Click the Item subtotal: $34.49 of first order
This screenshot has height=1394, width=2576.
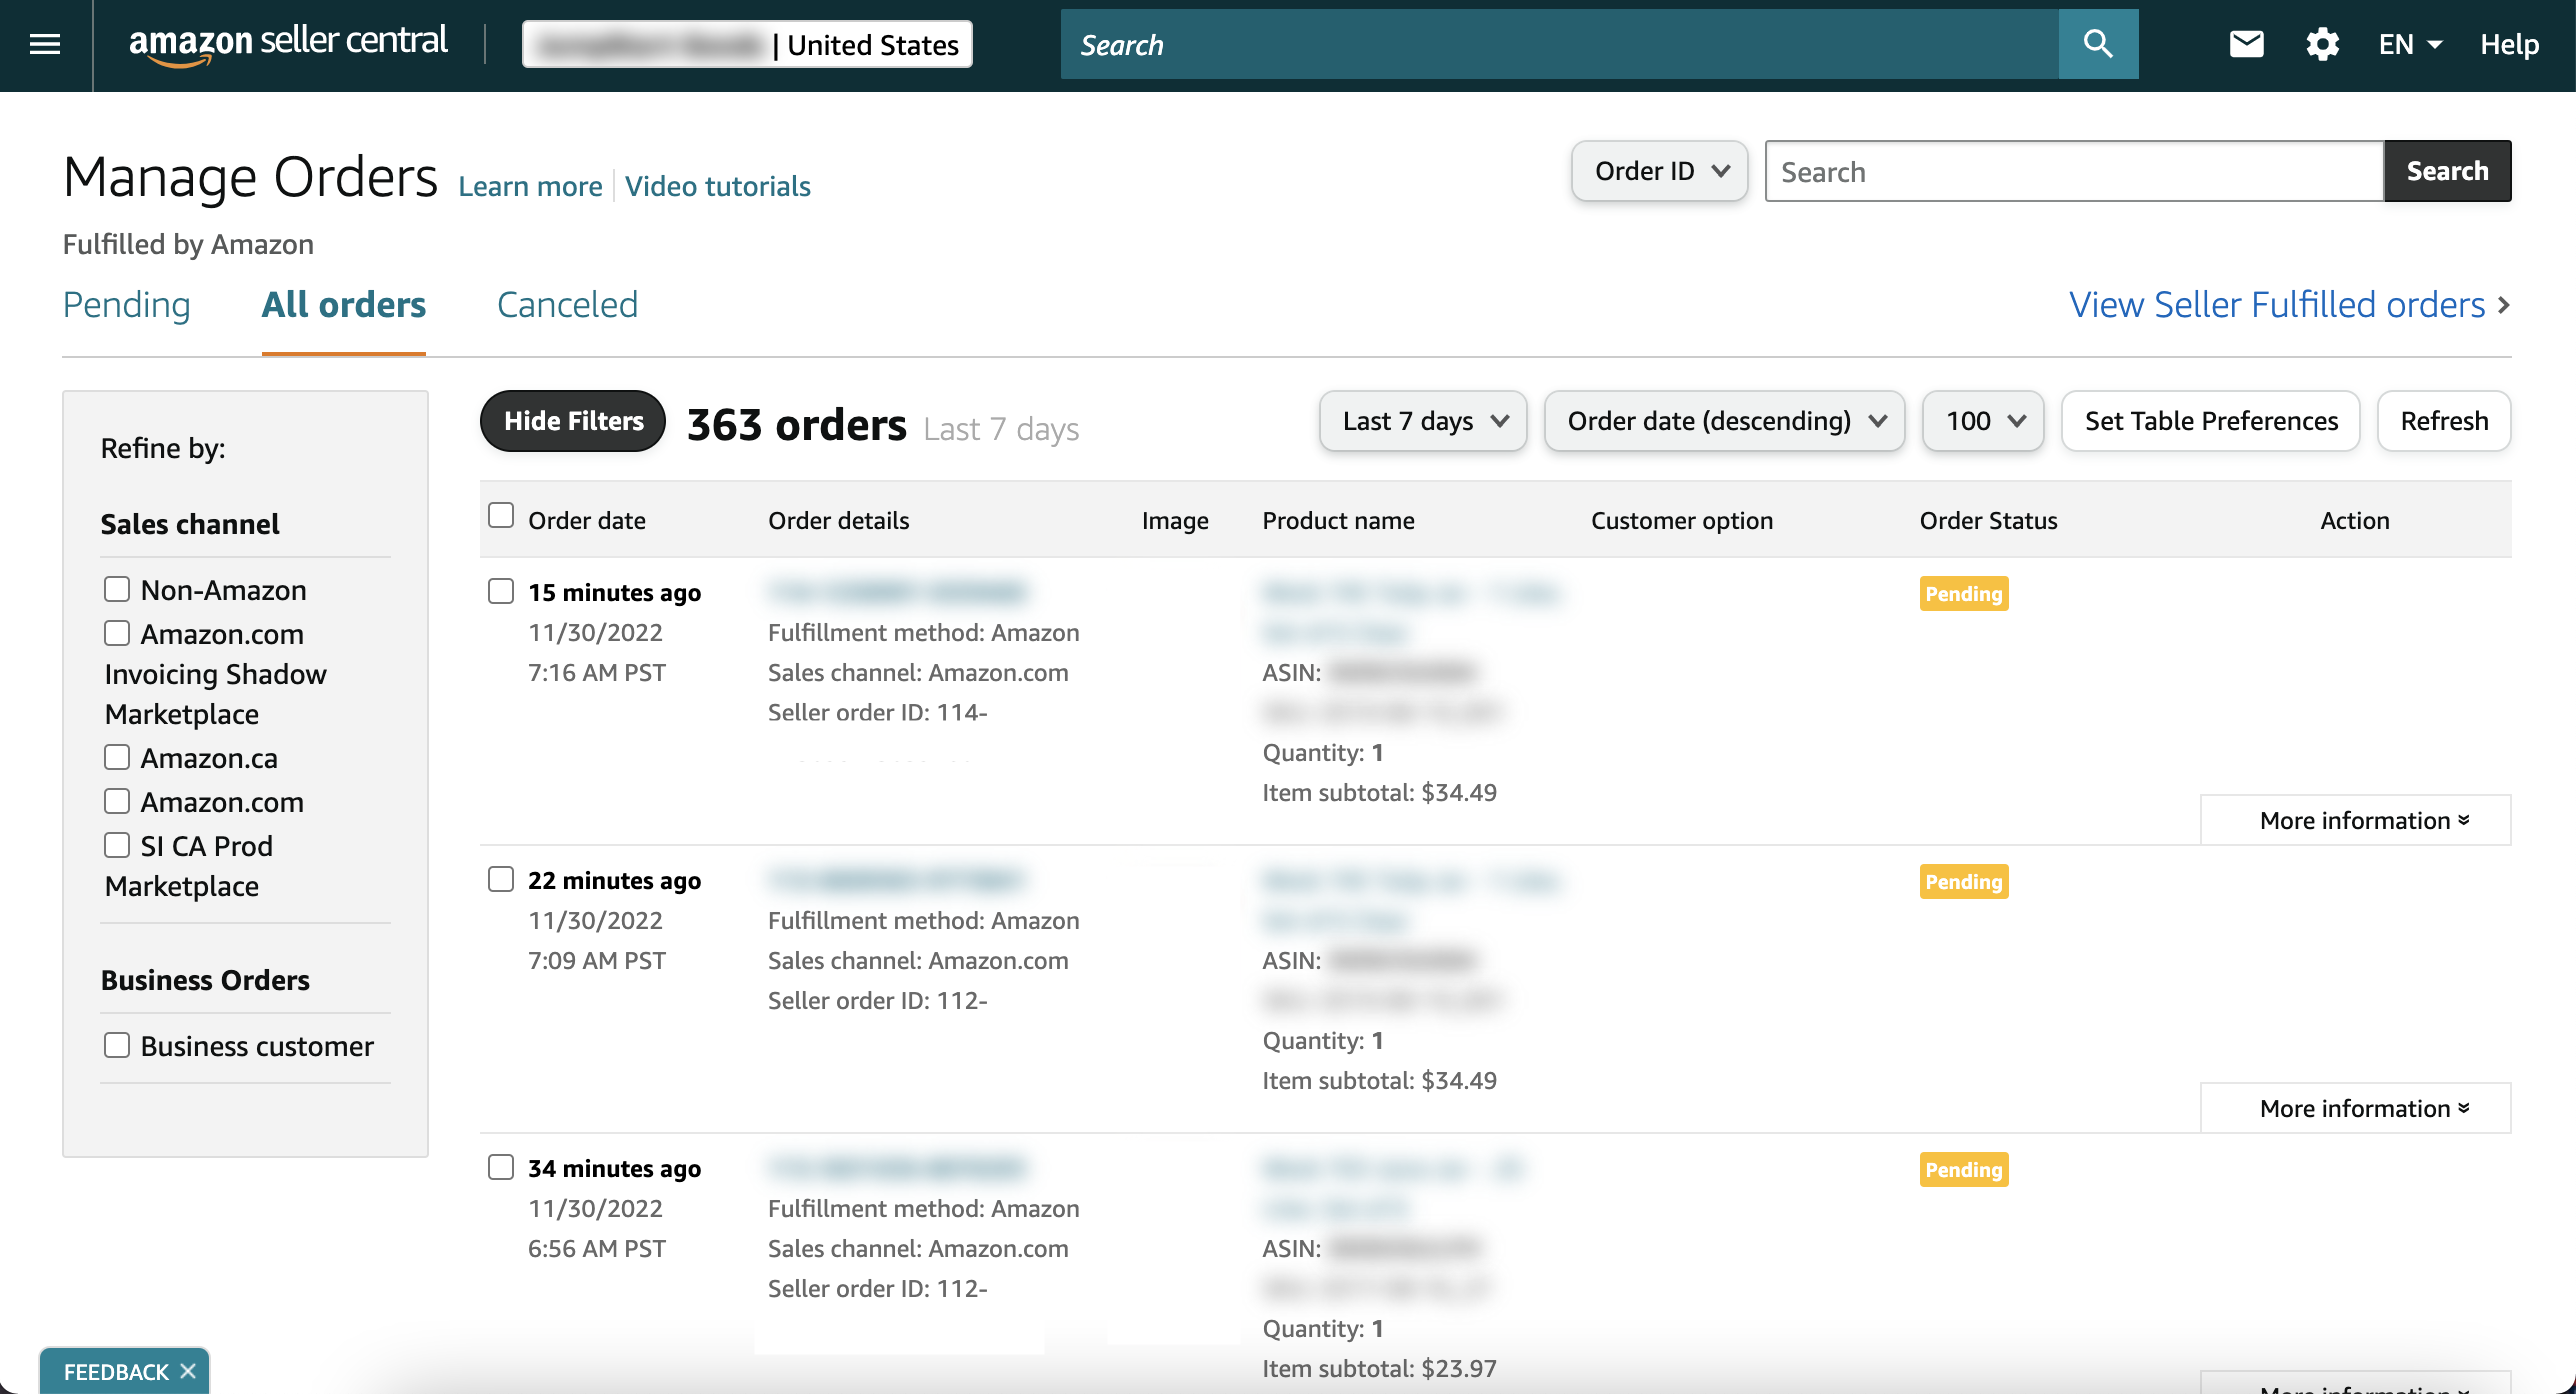1379,792
